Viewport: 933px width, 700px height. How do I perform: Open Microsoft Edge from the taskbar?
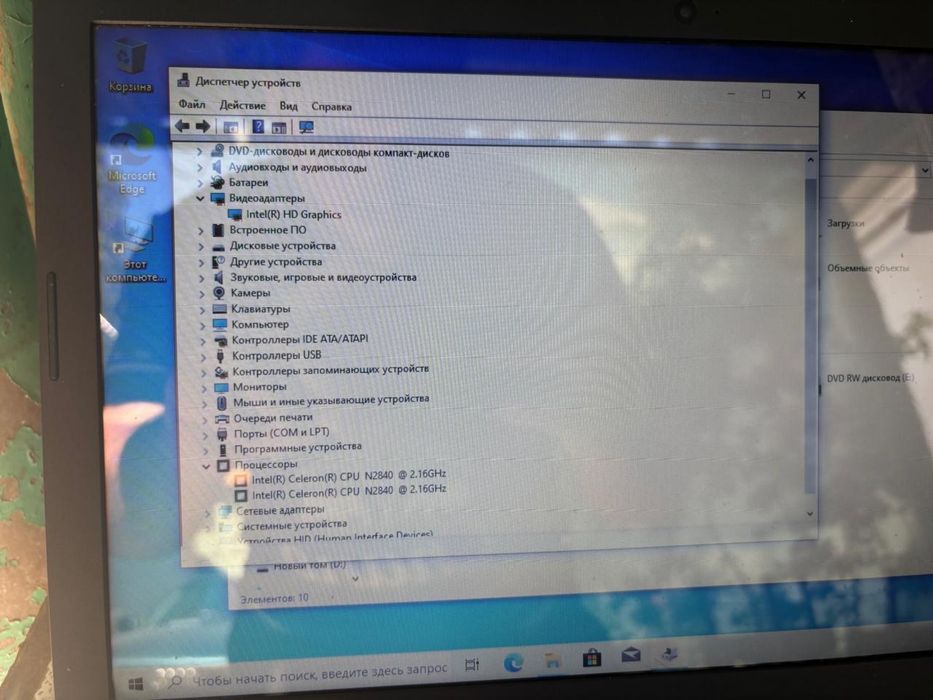[x=514, y=662]
